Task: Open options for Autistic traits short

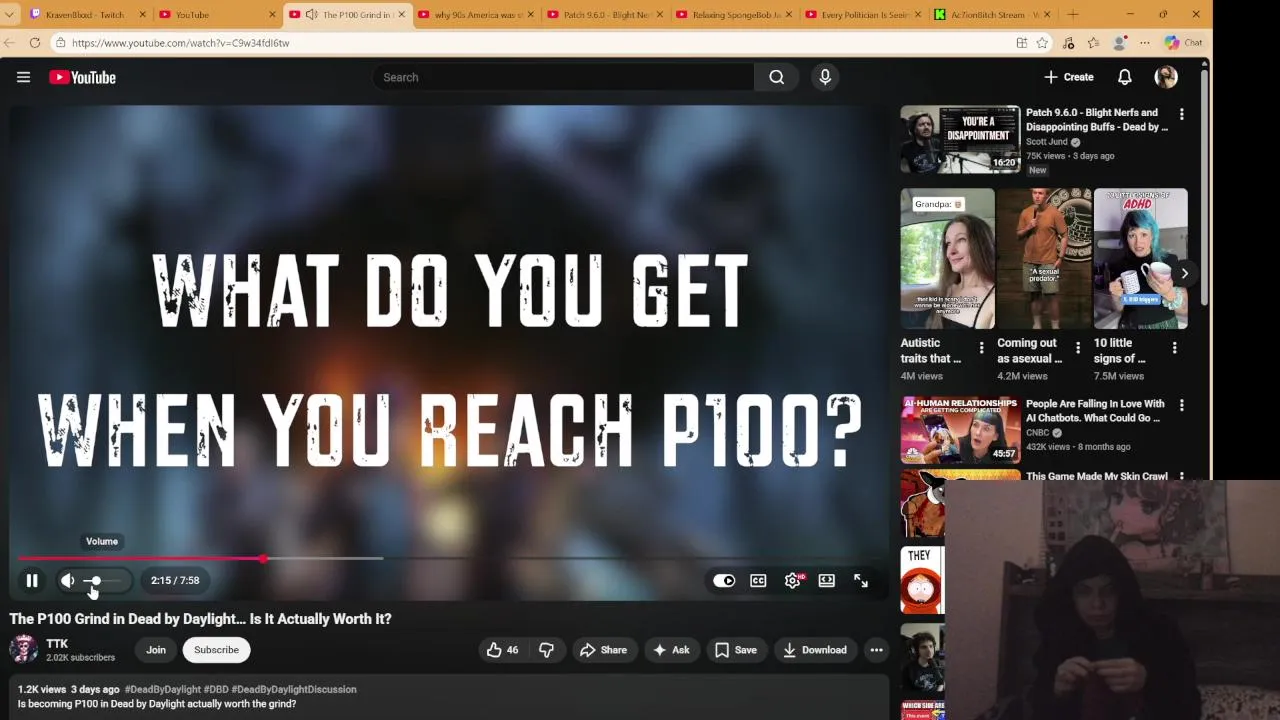Action: (981, 348)
